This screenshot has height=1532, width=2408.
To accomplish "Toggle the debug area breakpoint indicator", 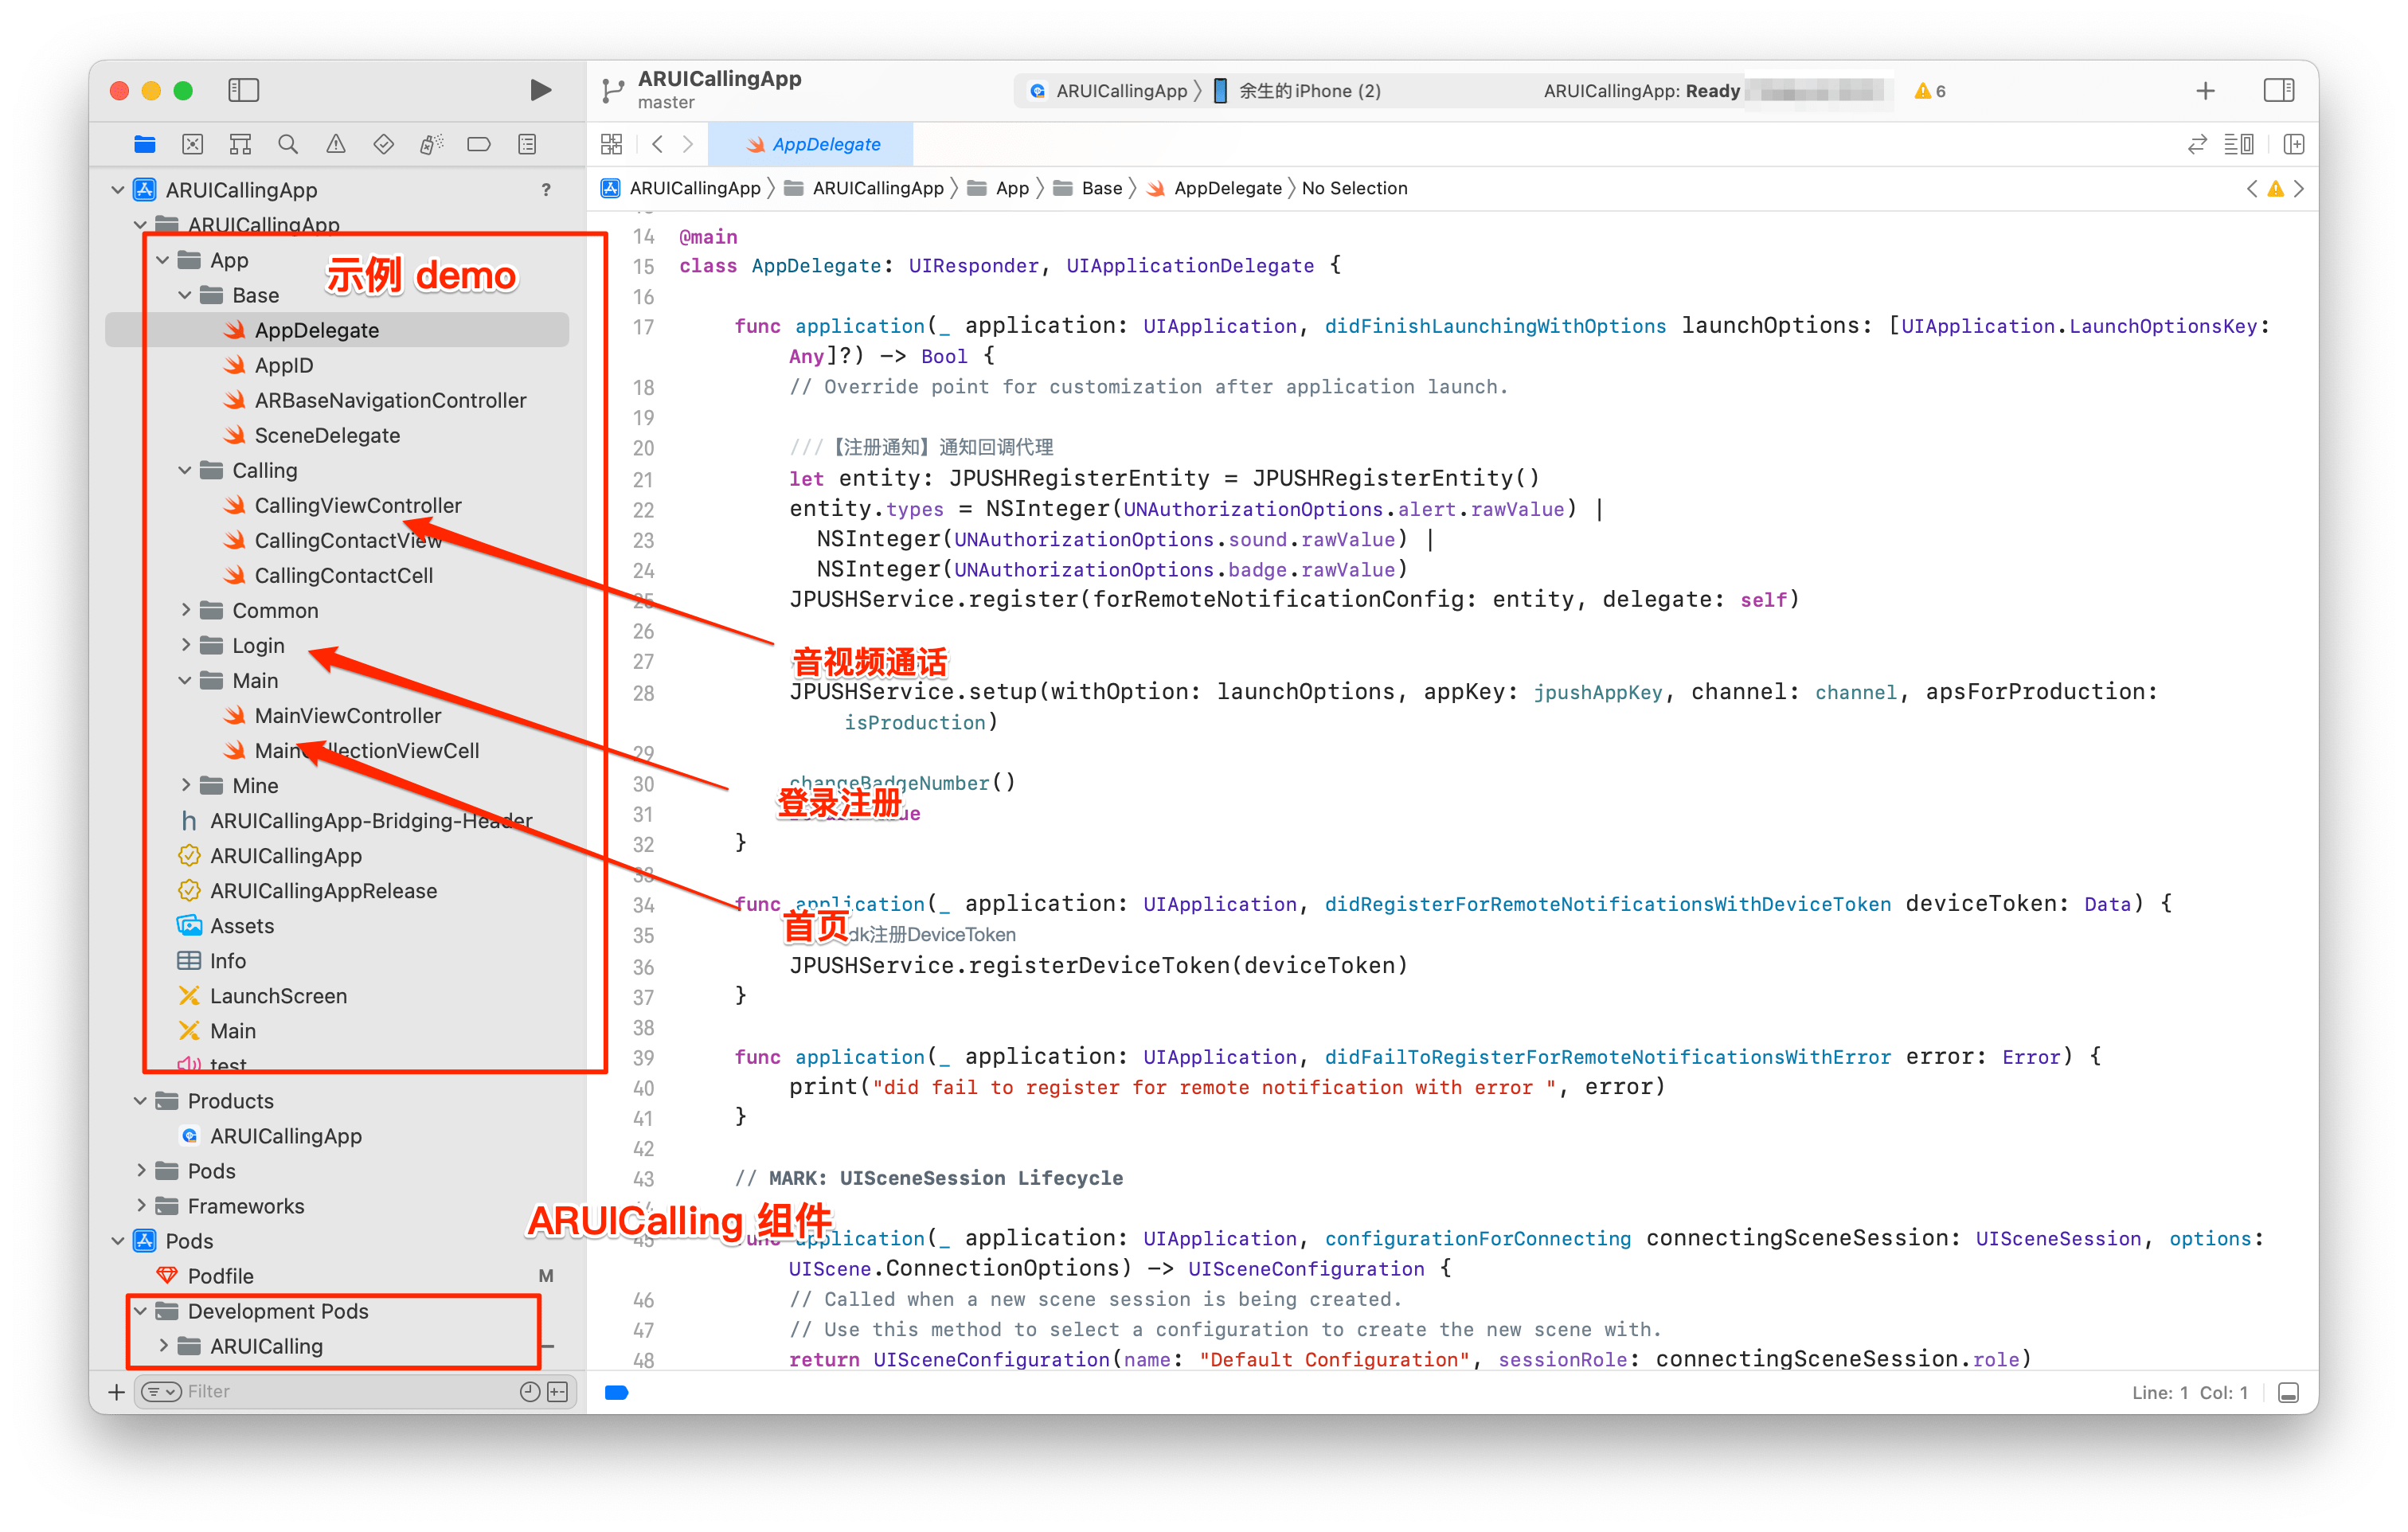I will (x=617, y=1392).
